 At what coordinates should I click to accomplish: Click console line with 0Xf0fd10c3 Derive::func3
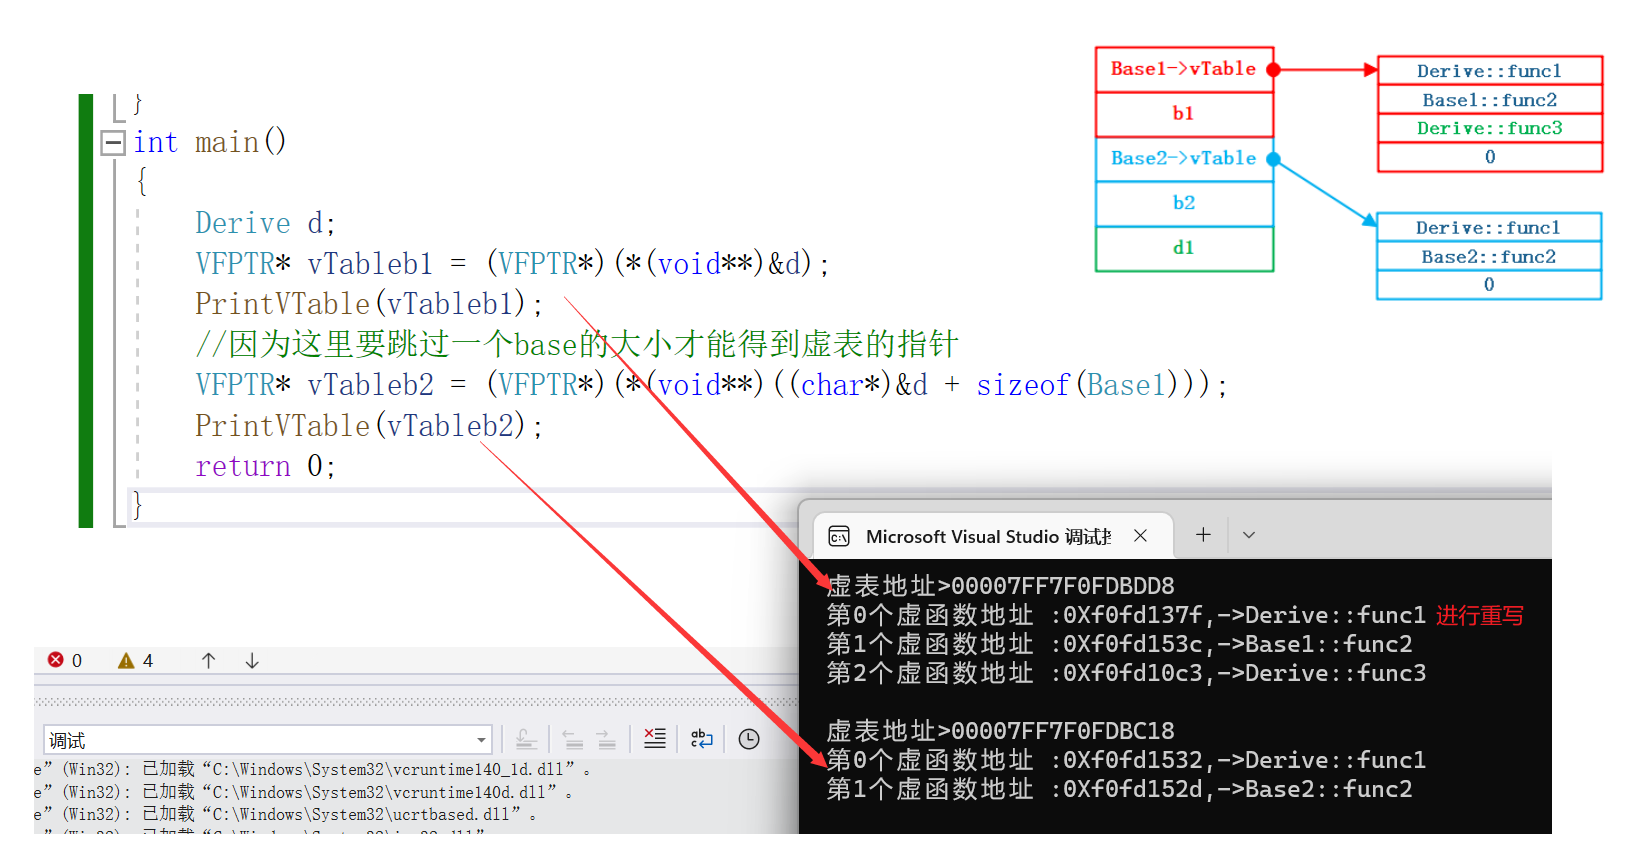(x=1127, y=673)
